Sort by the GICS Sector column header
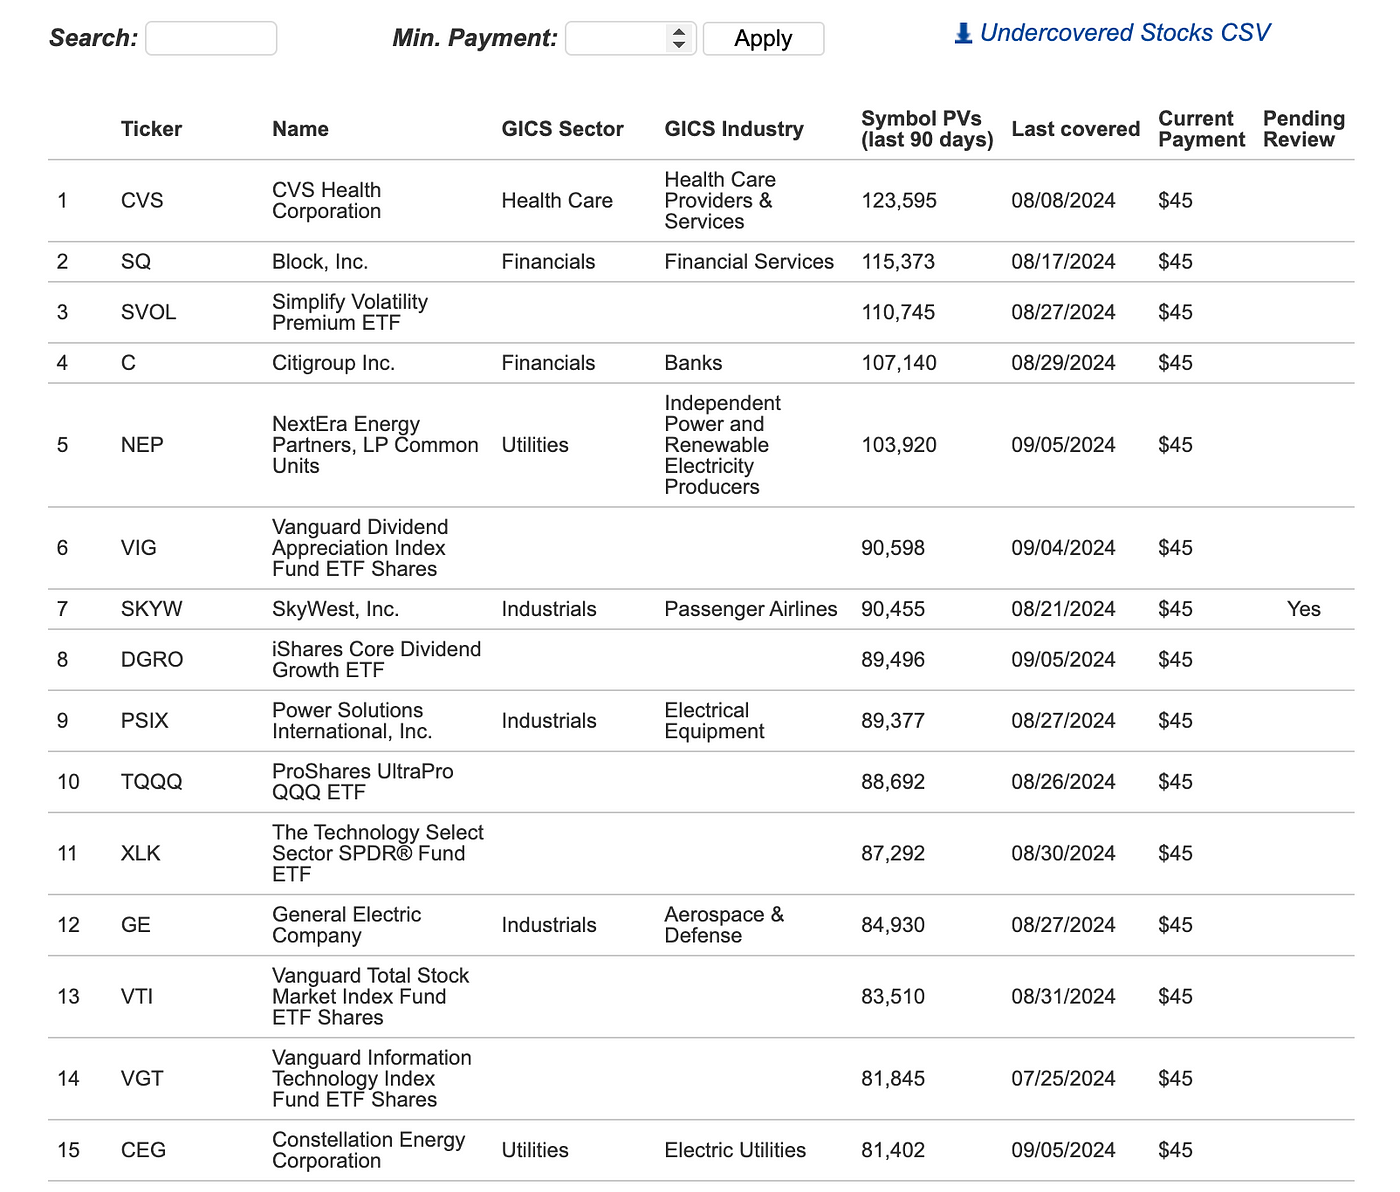The height and width of the screenshot is (1192, 1400). 562,129
